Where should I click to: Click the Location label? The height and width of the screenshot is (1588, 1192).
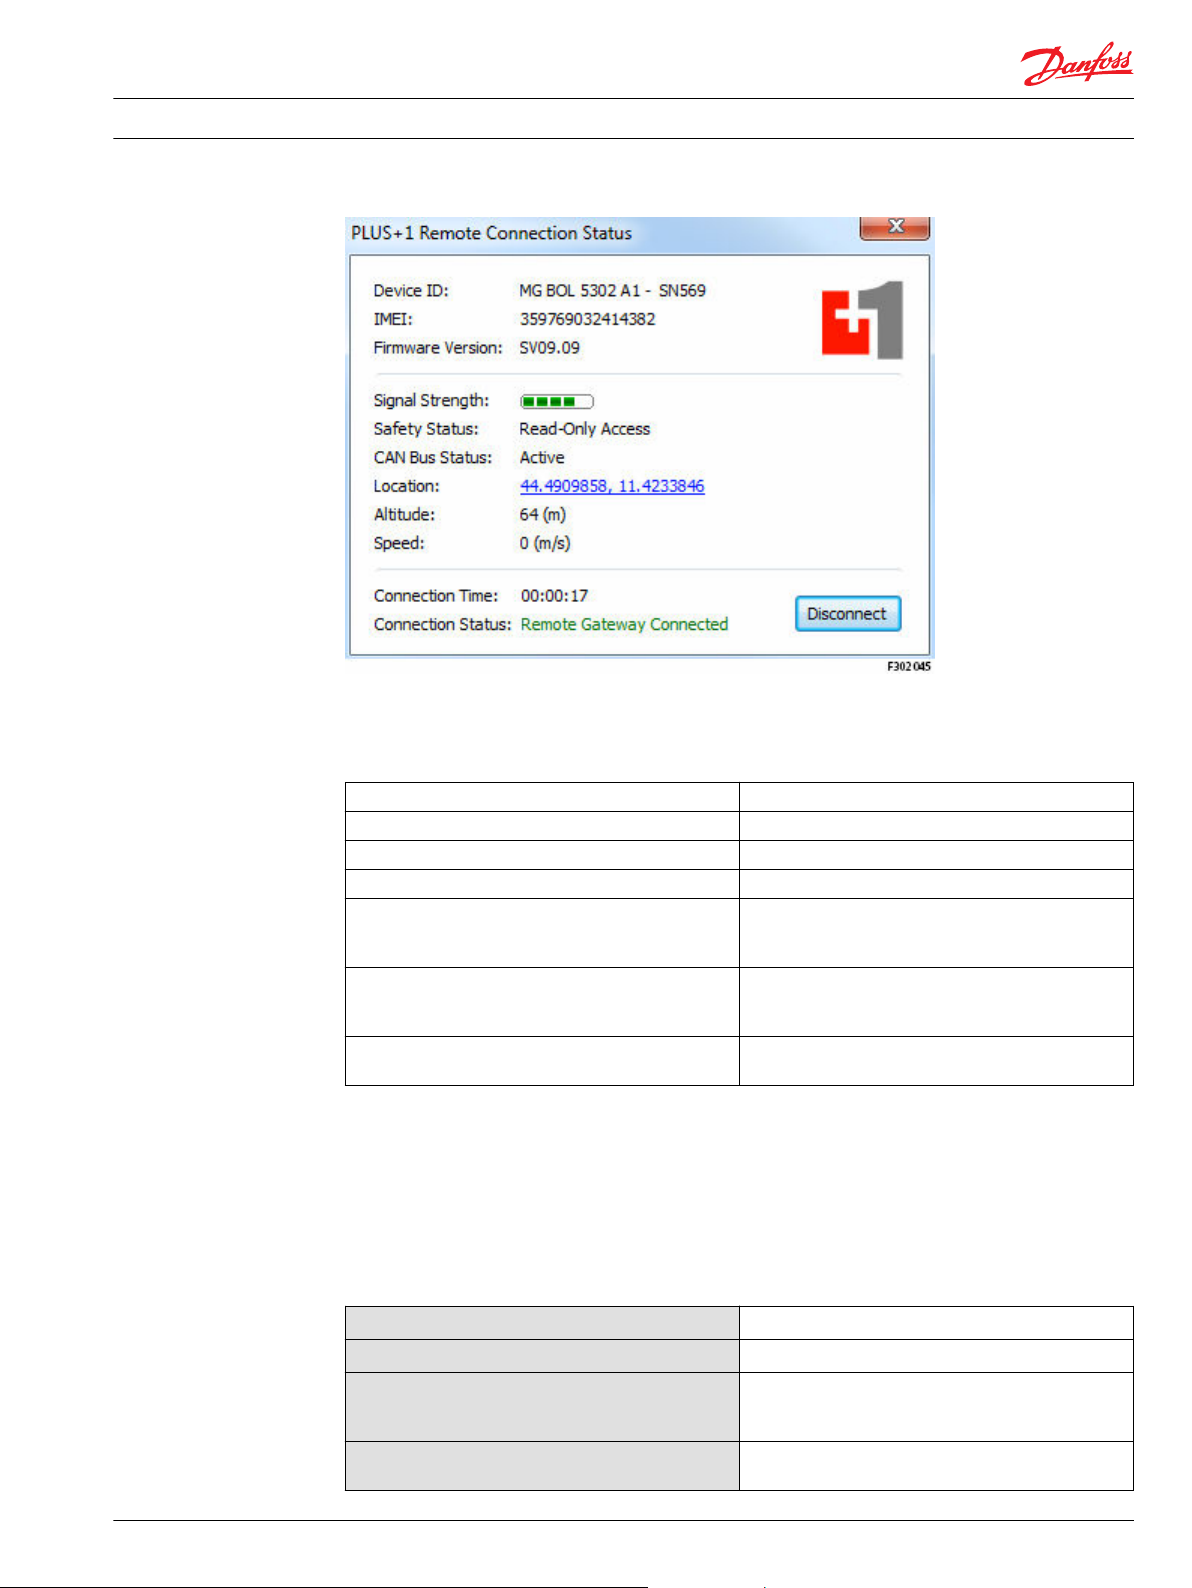tap(406, 487)
